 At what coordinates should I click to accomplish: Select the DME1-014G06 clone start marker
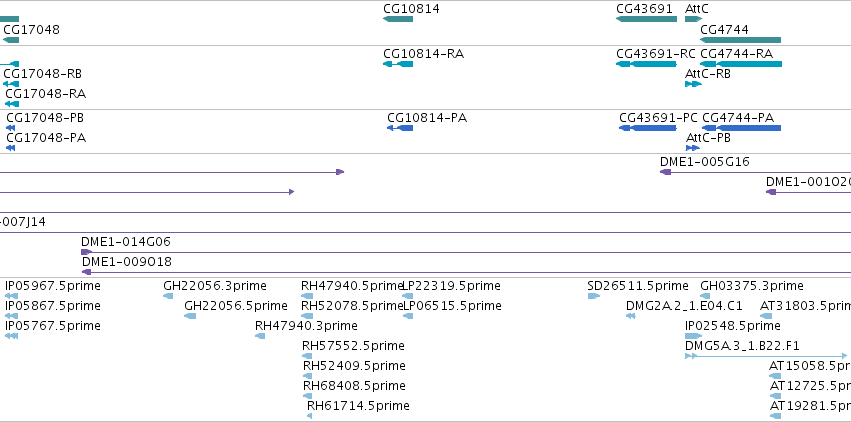pyautogui.click(x=86, y=252)
